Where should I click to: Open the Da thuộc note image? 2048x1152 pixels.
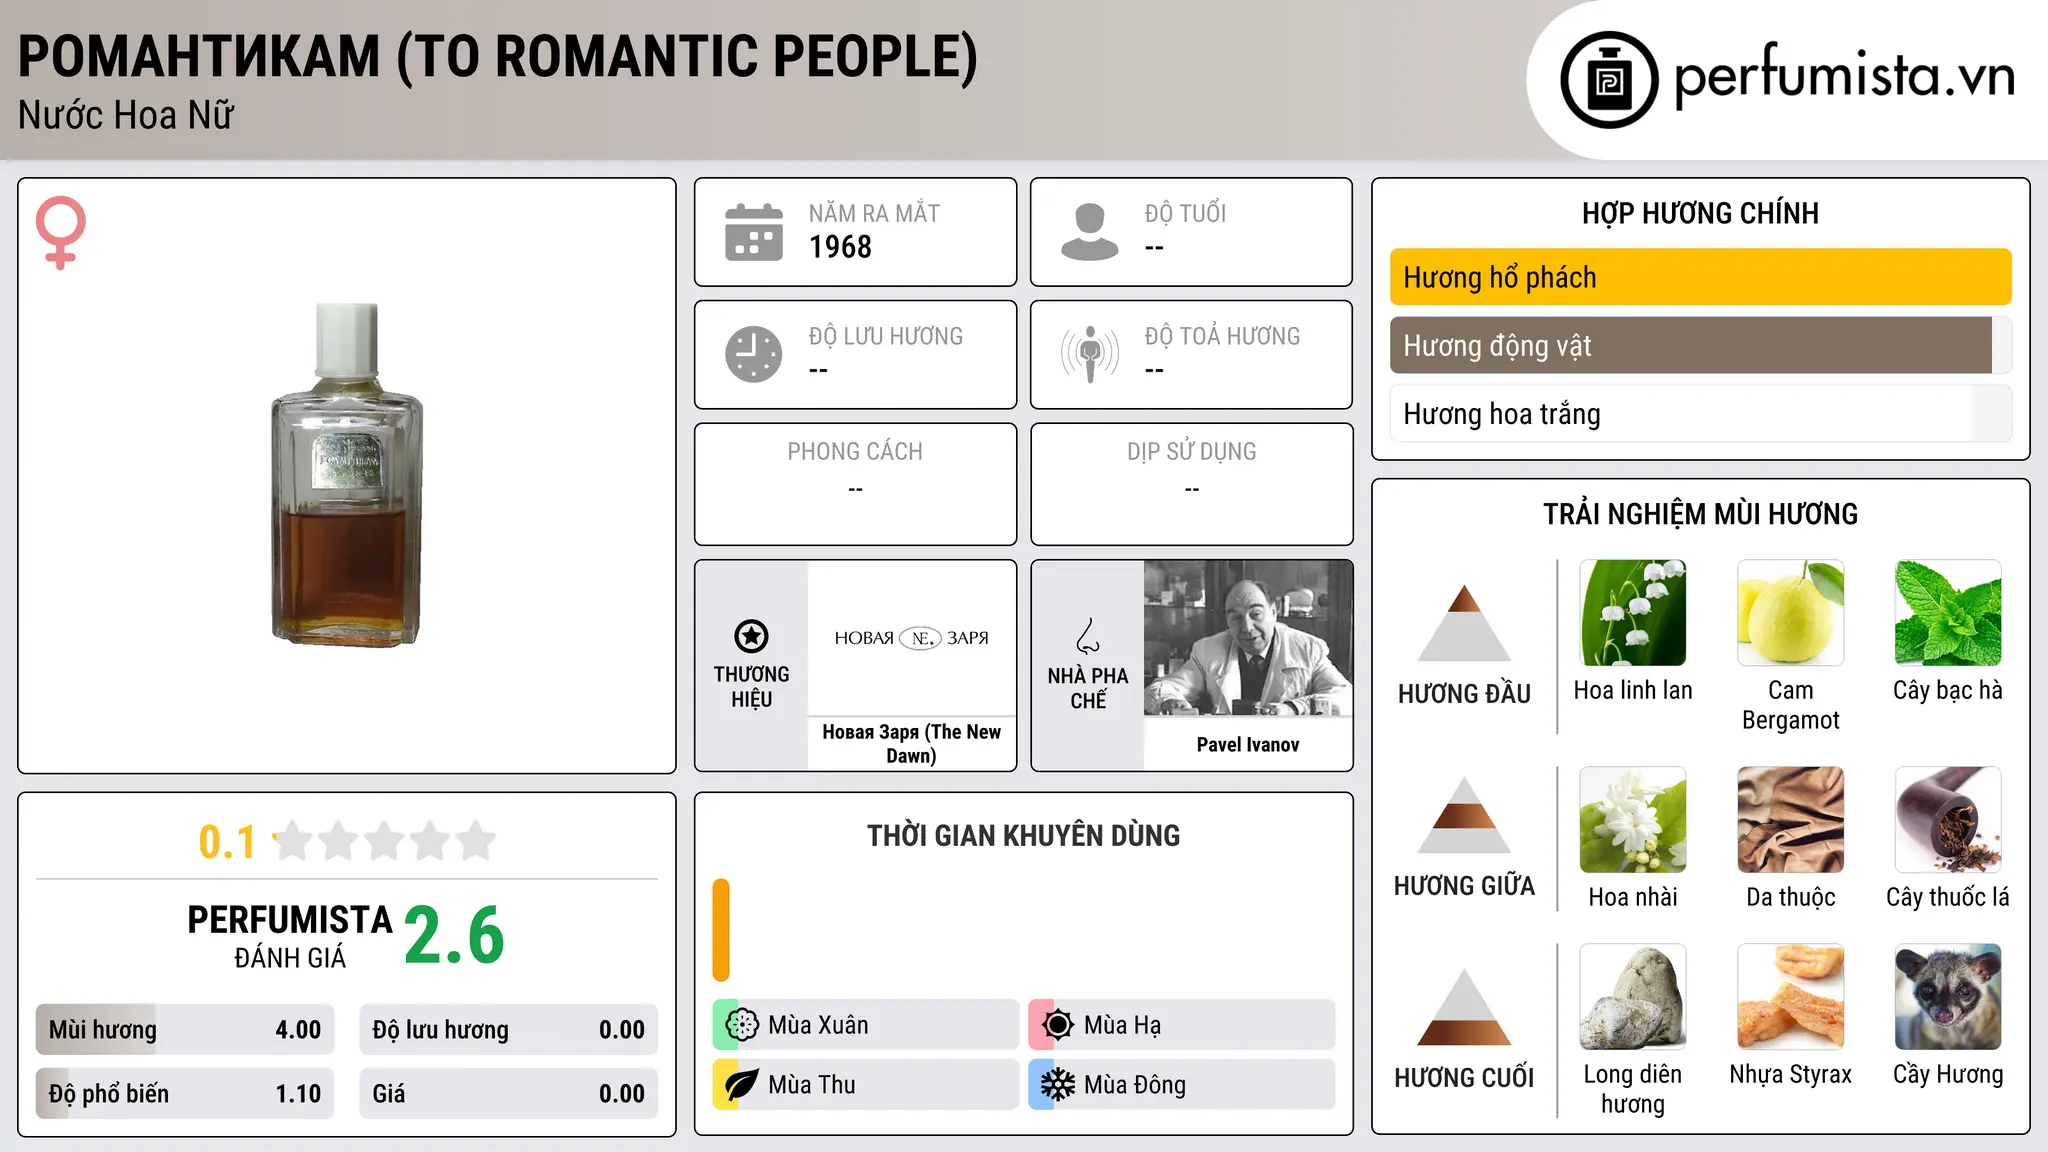tap(1791, 820)
